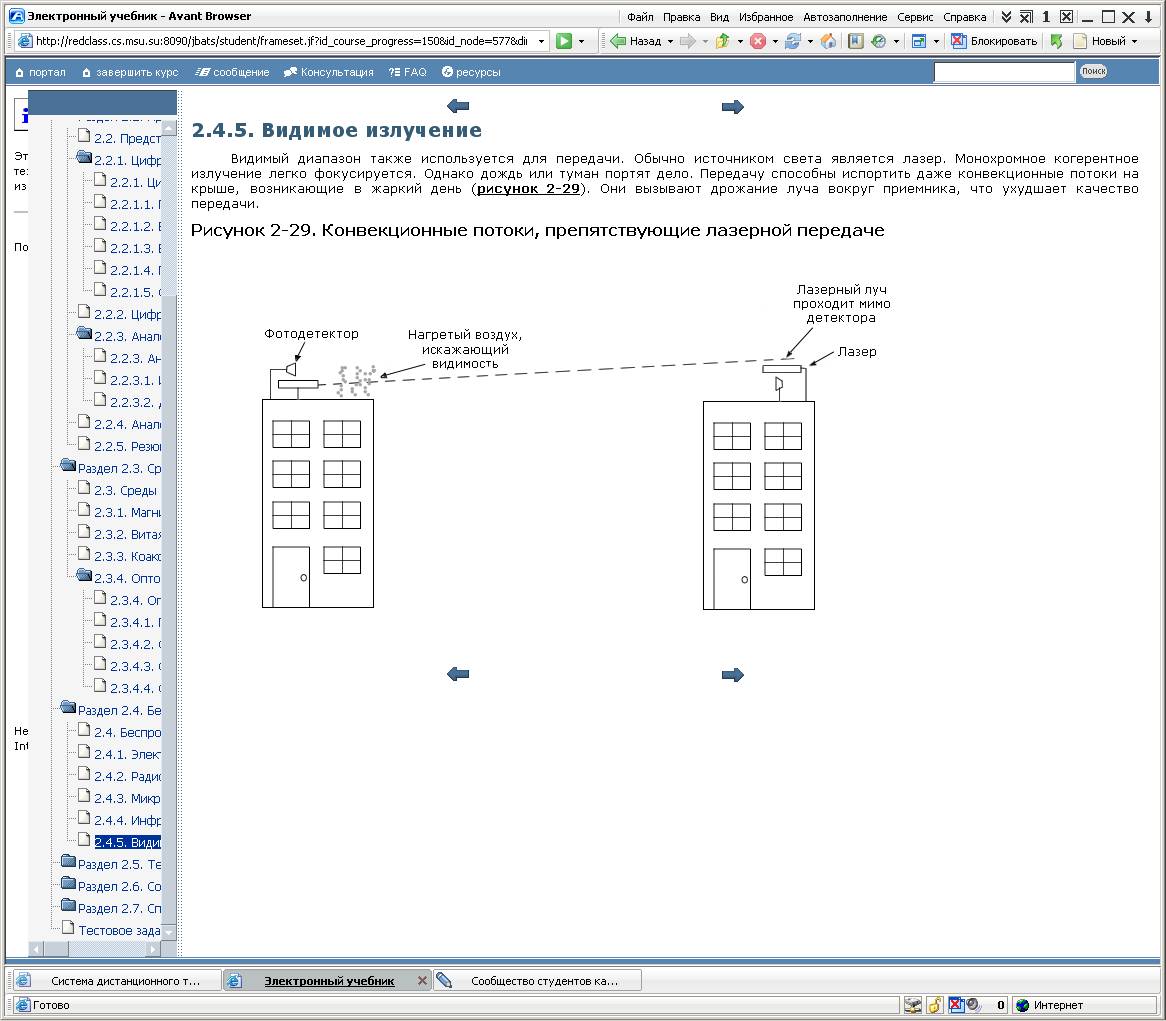Image resolution: width=1166 pixels, height=1021 pixels.
Task: Click the address bar URL field
Action: [x=282, y=42]
